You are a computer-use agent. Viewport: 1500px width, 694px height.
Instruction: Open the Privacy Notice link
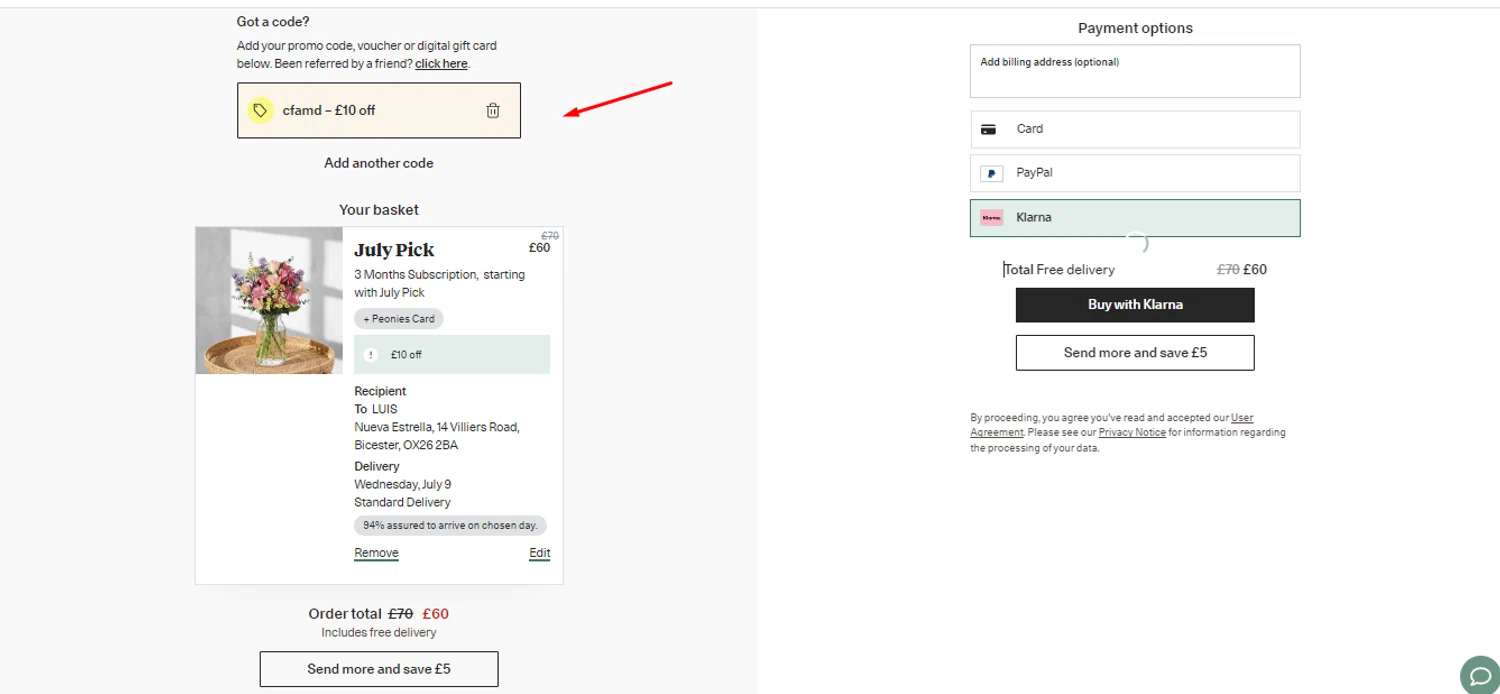pos(1131,433)
